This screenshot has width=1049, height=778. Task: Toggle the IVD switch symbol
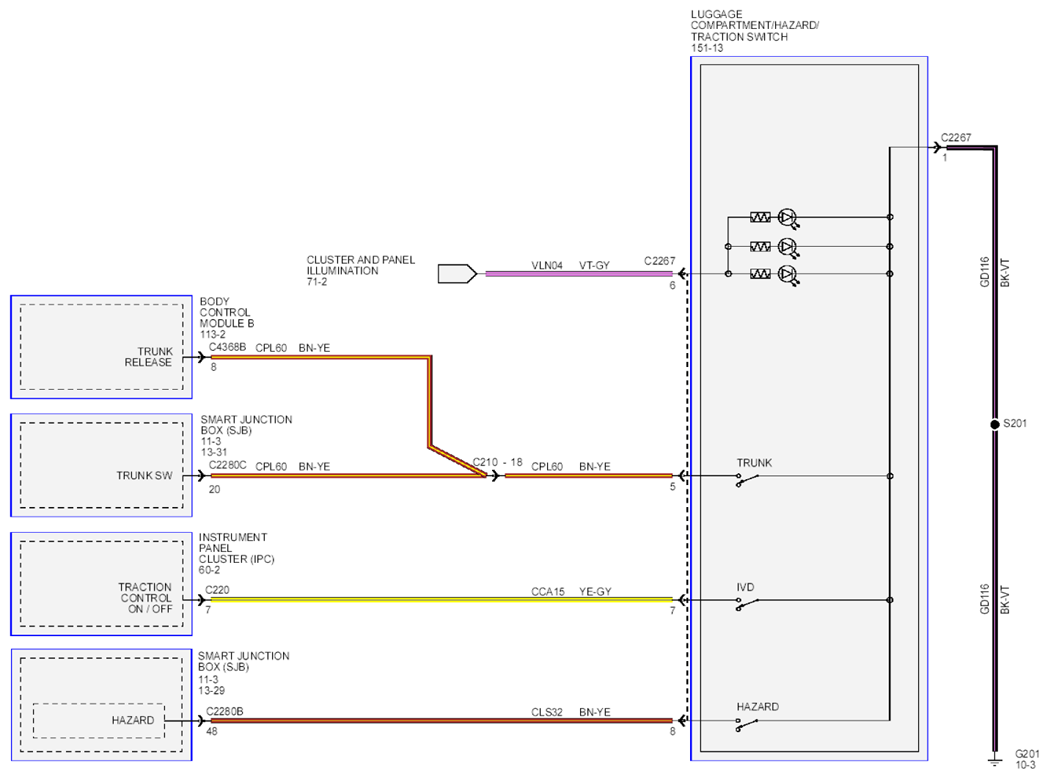pos(747,603)
